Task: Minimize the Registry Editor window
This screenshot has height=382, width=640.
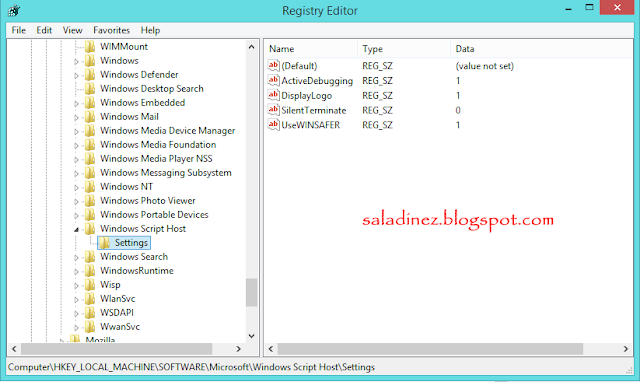Action: tap(568, 8)
